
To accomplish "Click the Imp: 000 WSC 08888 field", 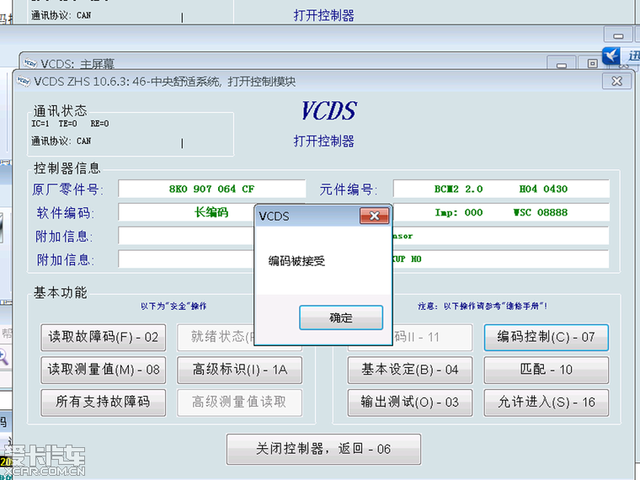I will point(500,212).
